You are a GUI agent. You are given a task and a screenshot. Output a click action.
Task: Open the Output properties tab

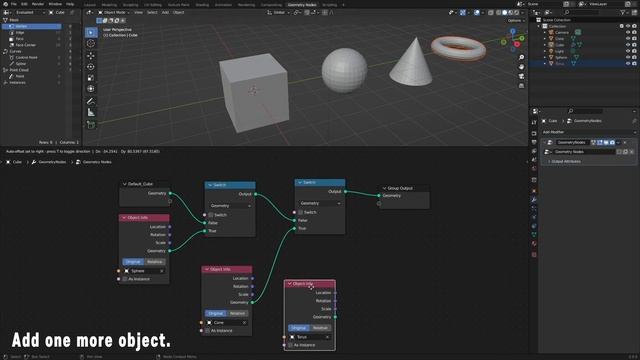(x=534, y=142)
